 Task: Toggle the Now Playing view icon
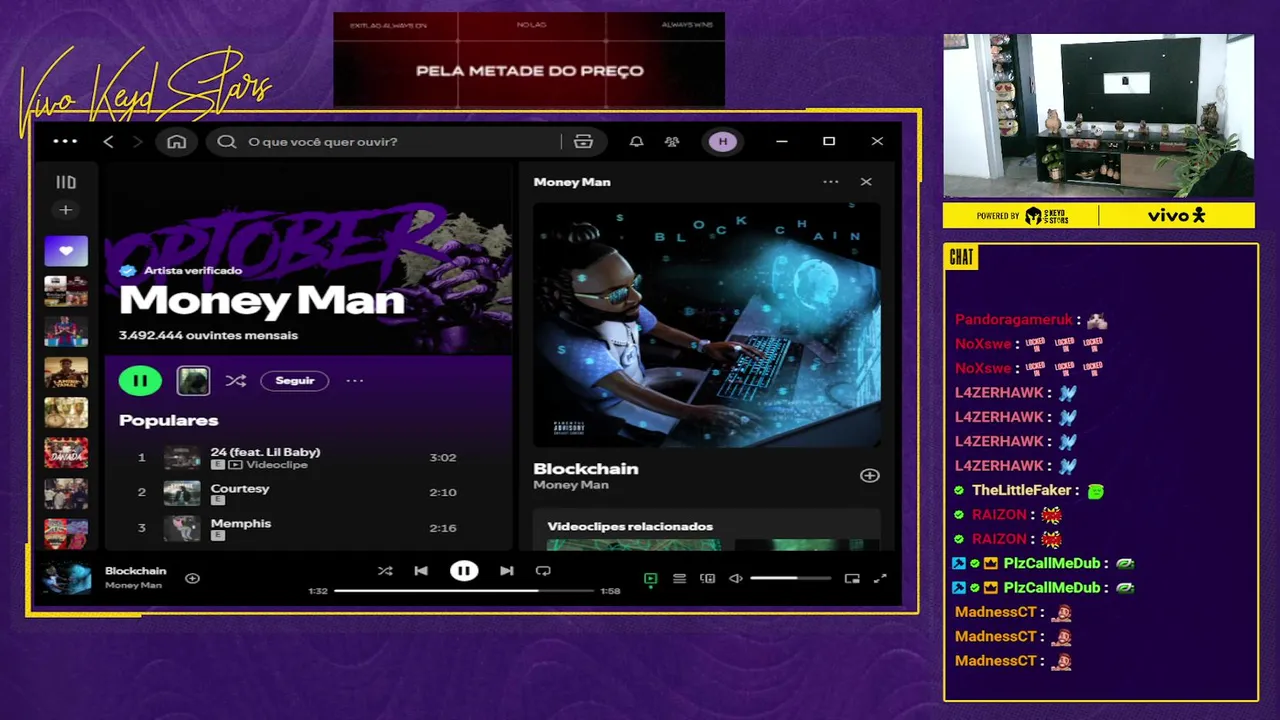click(x=651, y=578)
